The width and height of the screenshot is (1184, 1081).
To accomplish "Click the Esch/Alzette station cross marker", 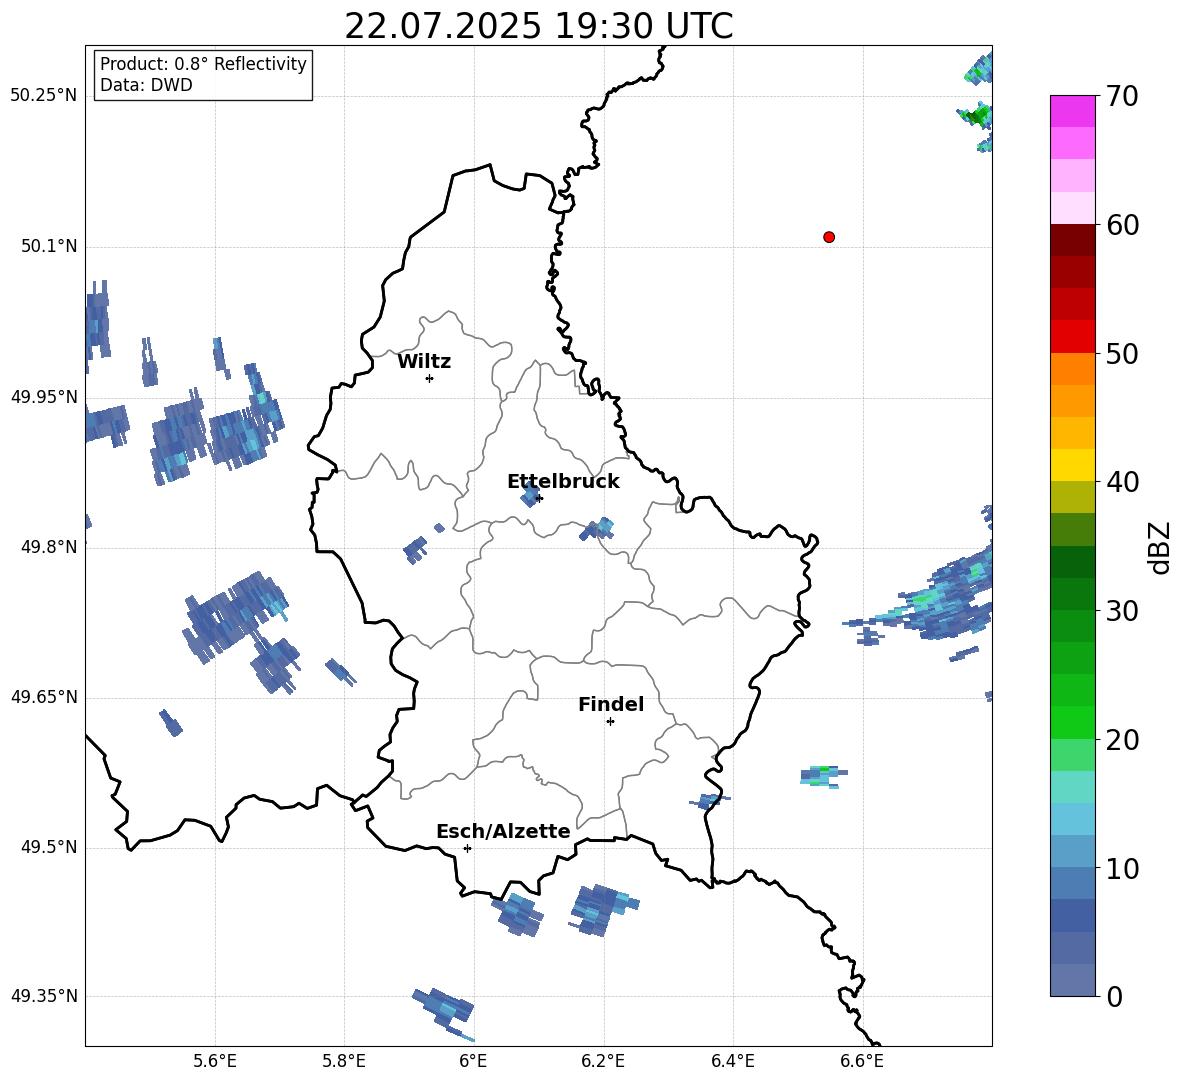I will 467,848.
